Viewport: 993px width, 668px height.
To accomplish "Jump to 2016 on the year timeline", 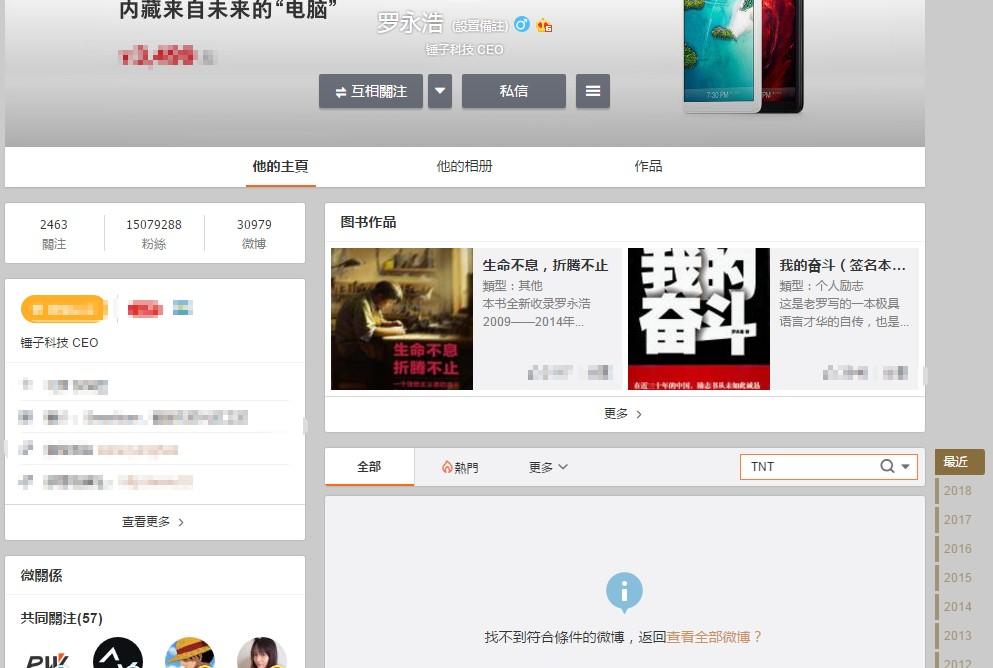I will (x=957, y=549).
